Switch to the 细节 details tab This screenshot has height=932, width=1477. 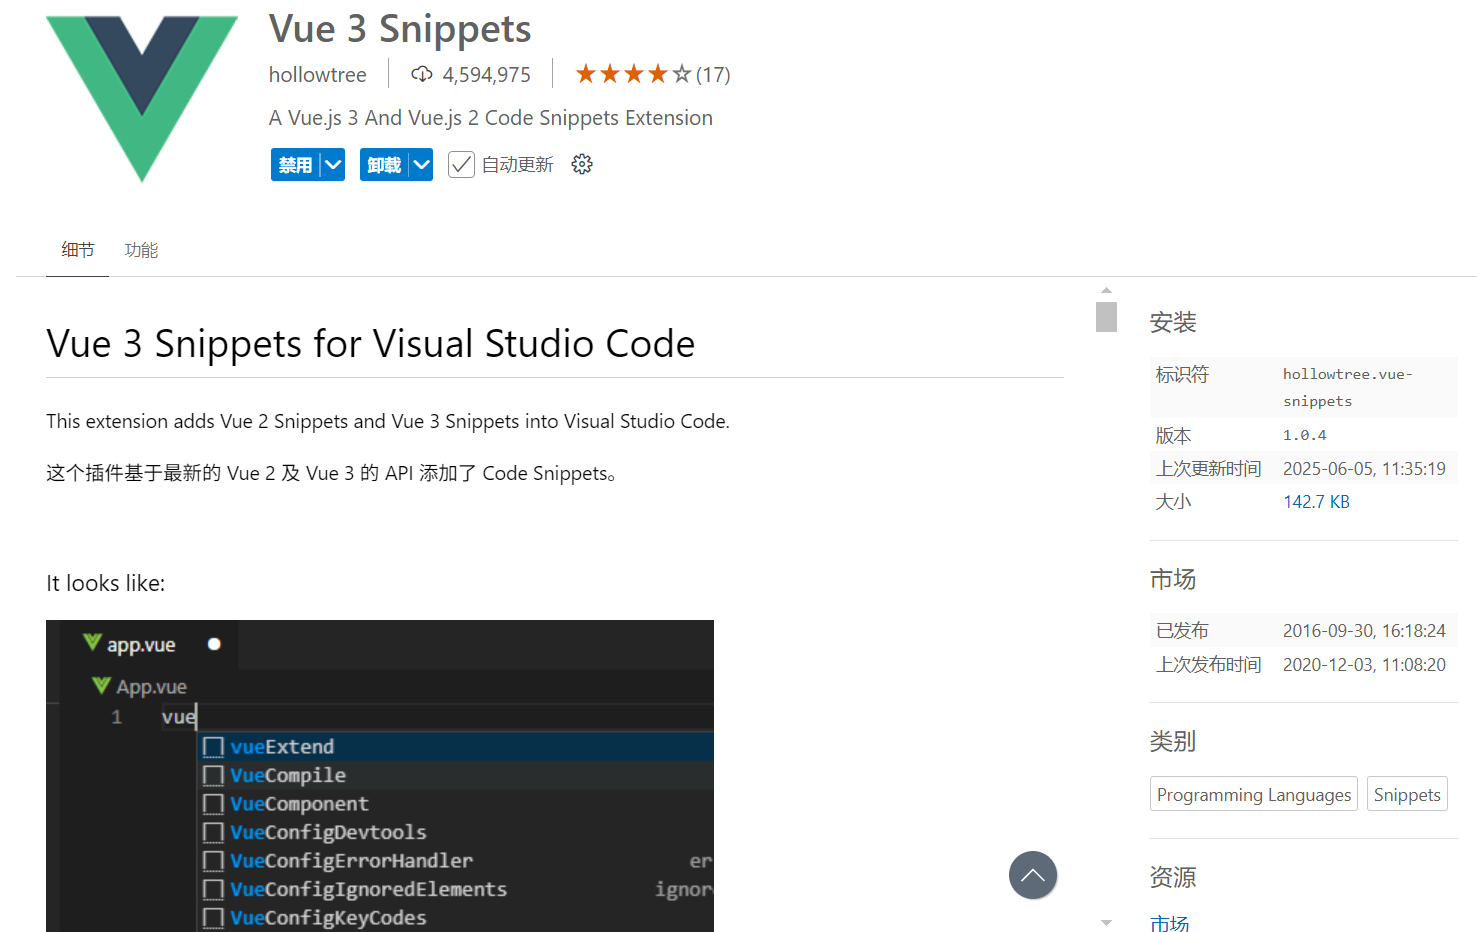[x=78, y=250]
